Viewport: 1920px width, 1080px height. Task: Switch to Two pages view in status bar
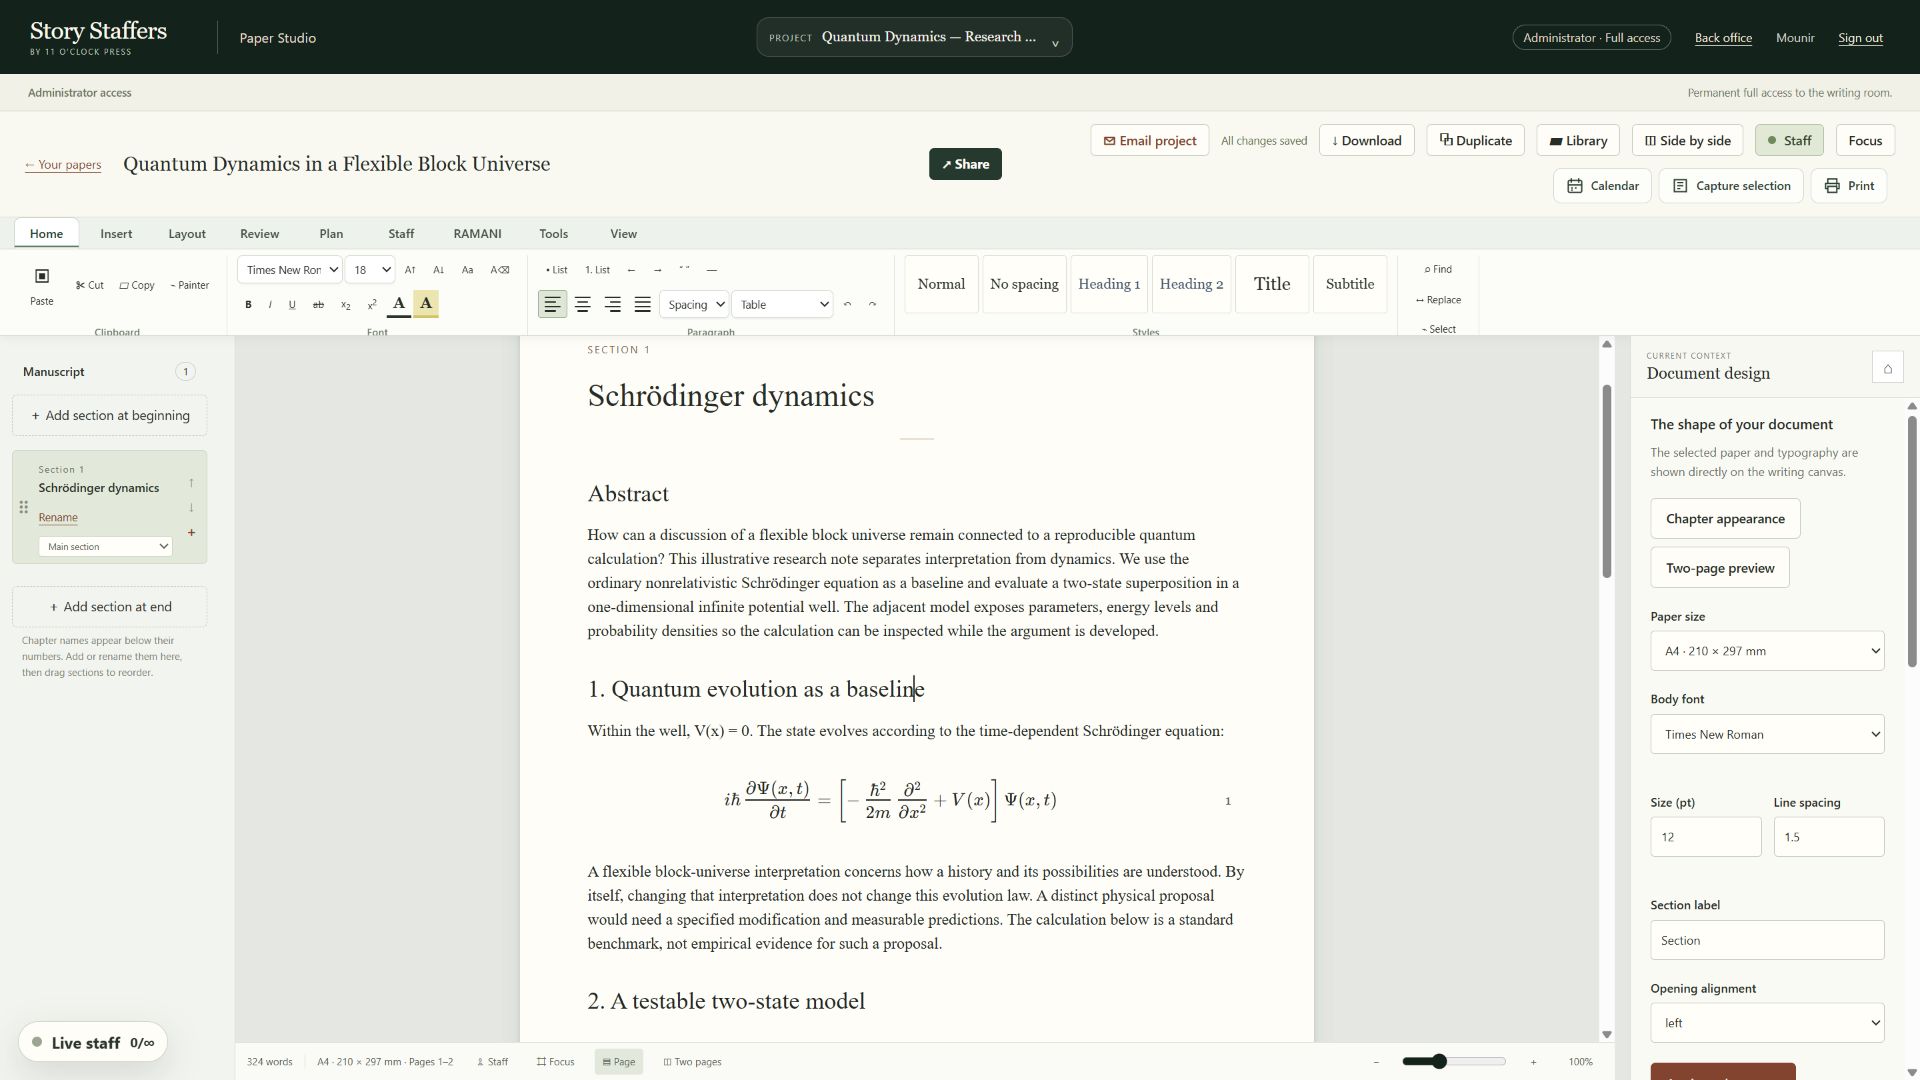692,1062
